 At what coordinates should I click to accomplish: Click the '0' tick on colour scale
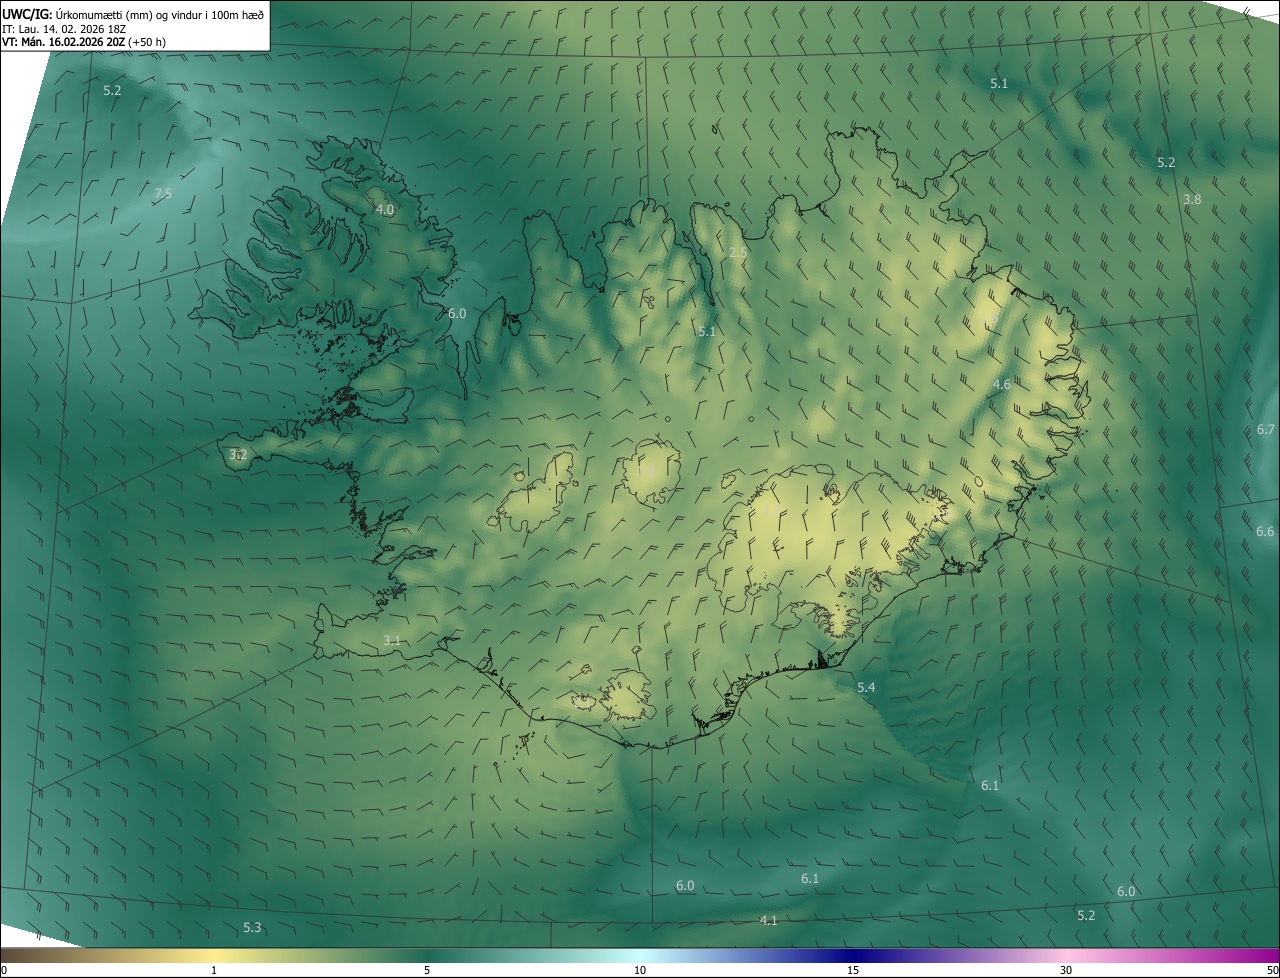[4, 970]
